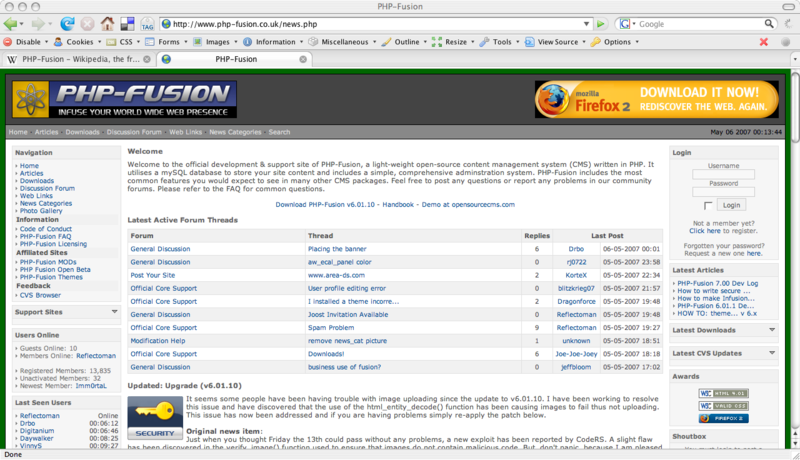The width and height of the screenshot is (800, 460).
Task: Click the W3C Valid CSS award badge
Action: tap(723, 406)
